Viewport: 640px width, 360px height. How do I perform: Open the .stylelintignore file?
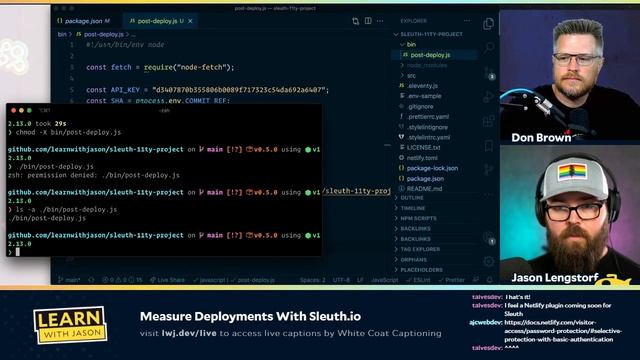pyautogui.click(x=427, y=127)
